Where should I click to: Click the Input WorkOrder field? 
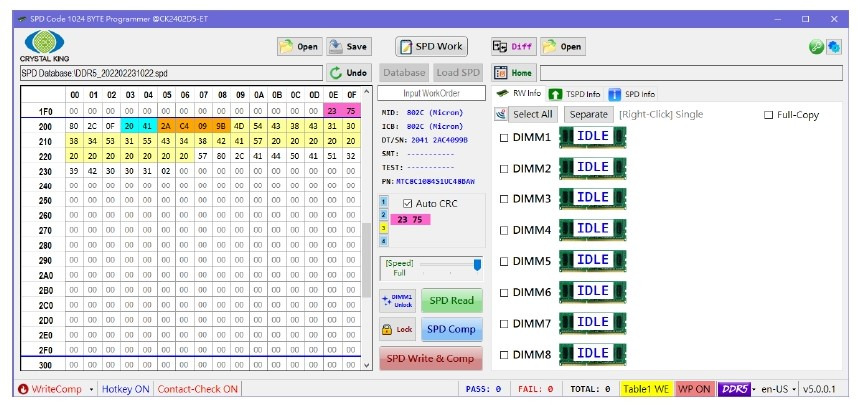tap(431, 93)
